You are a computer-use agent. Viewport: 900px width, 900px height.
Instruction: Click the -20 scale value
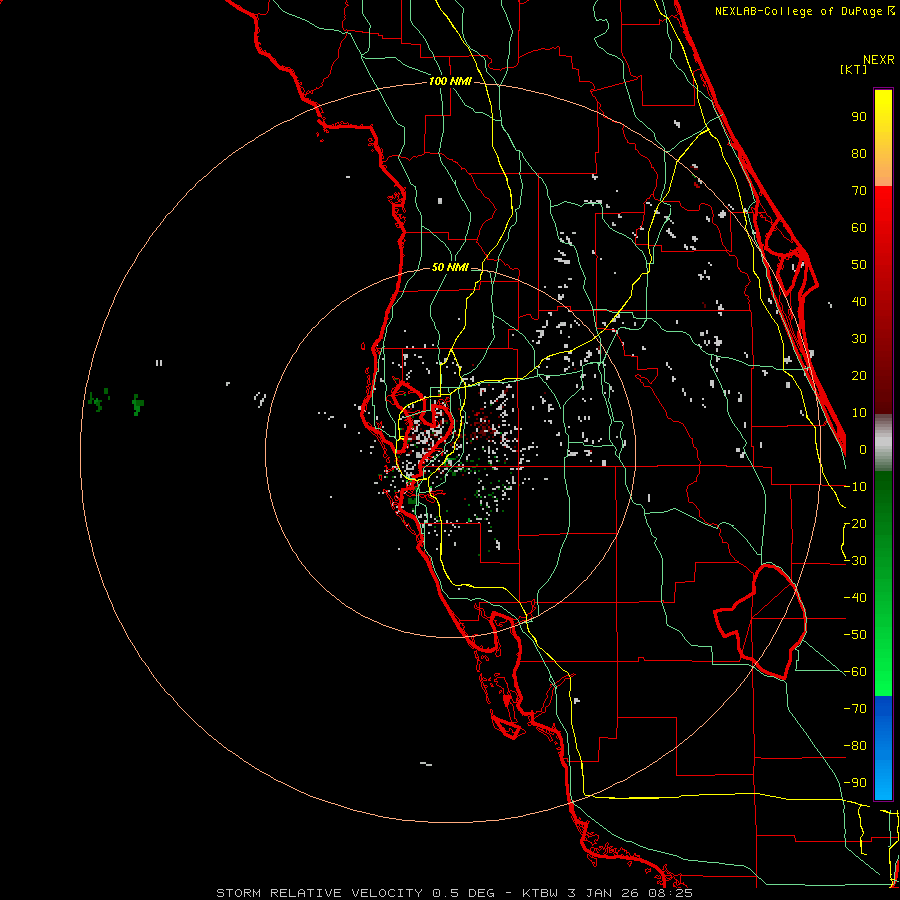pyautogui.click(x=855, y=524)
